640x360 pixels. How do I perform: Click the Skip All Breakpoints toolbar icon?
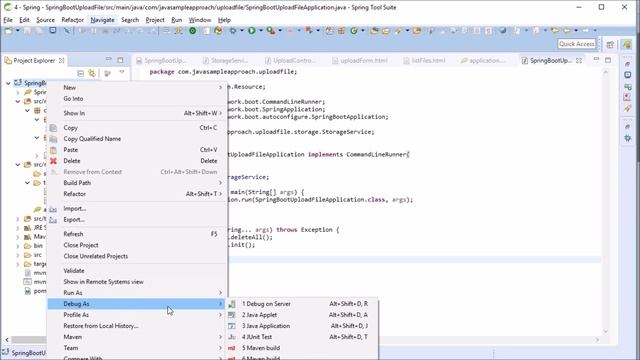coord(67,31)
